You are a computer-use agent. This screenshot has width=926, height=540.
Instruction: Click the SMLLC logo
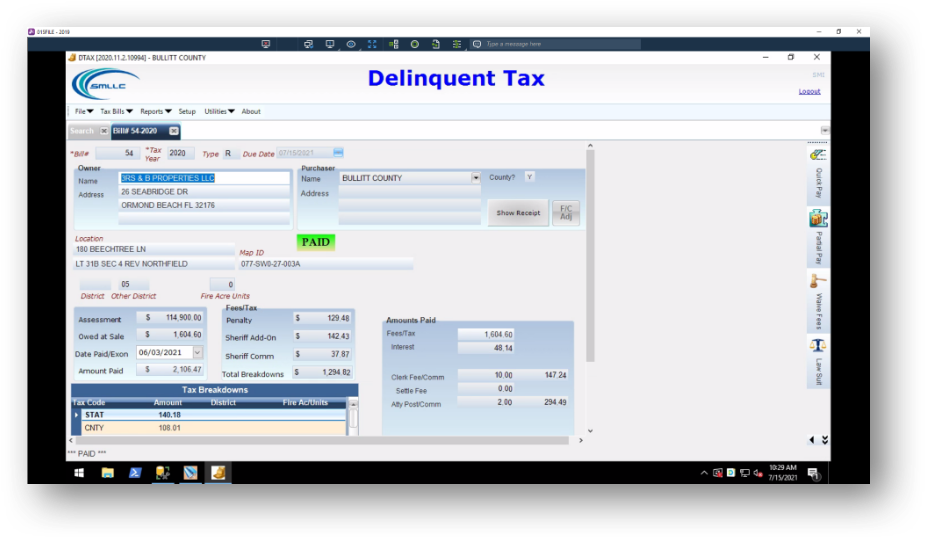pyautogui.click(x=106, y=83)
